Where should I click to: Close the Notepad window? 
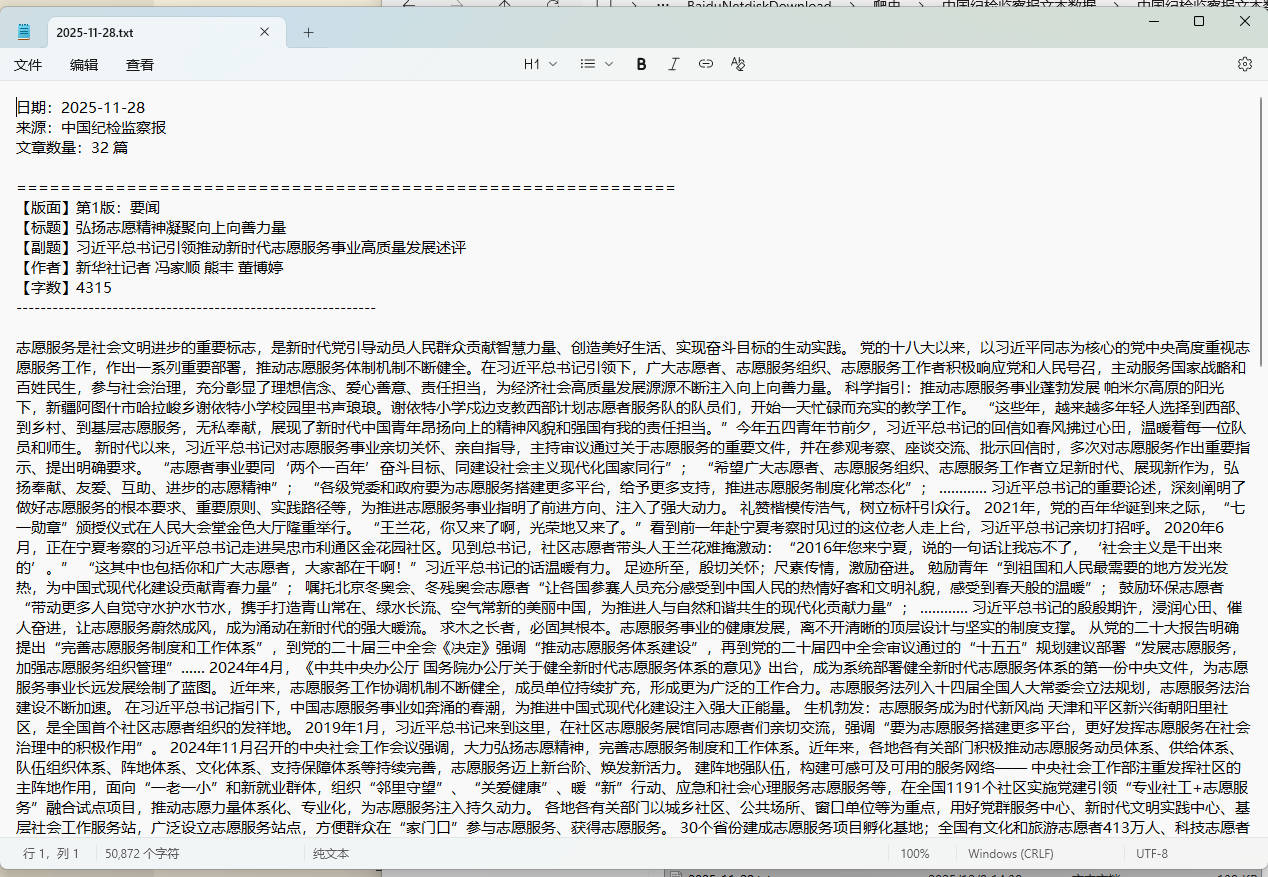[1245, 21]
